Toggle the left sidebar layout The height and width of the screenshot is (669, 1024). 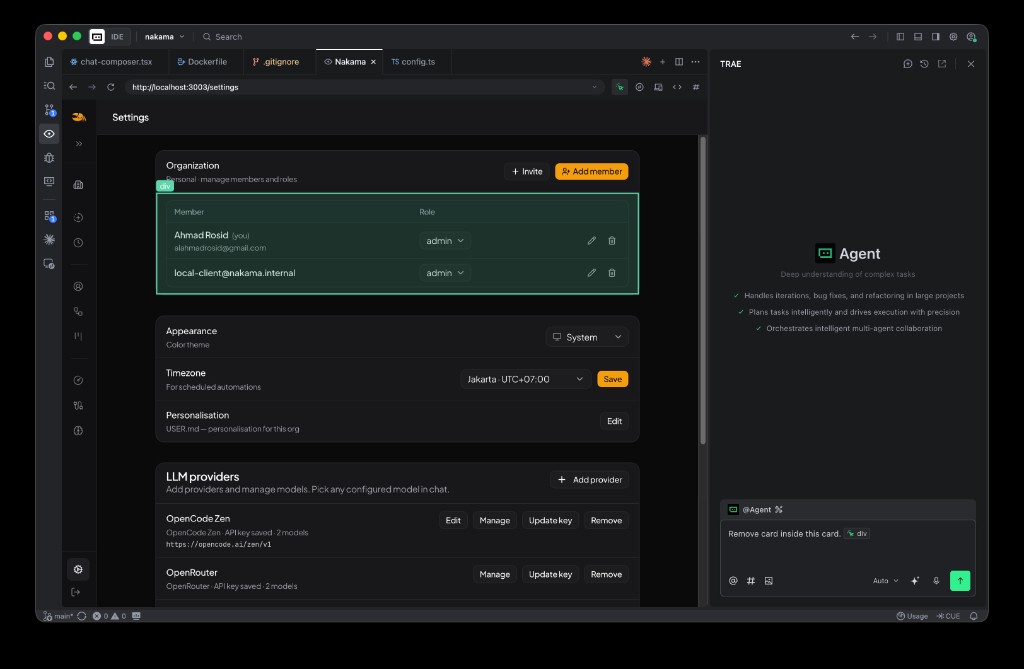[x=900, y=37]
